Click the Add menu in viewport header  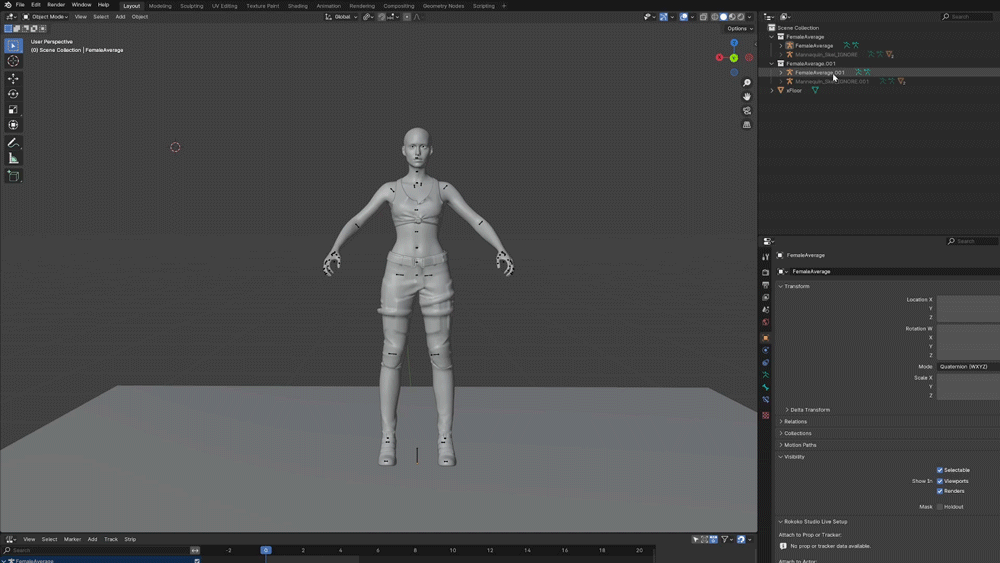pos(120,17)
